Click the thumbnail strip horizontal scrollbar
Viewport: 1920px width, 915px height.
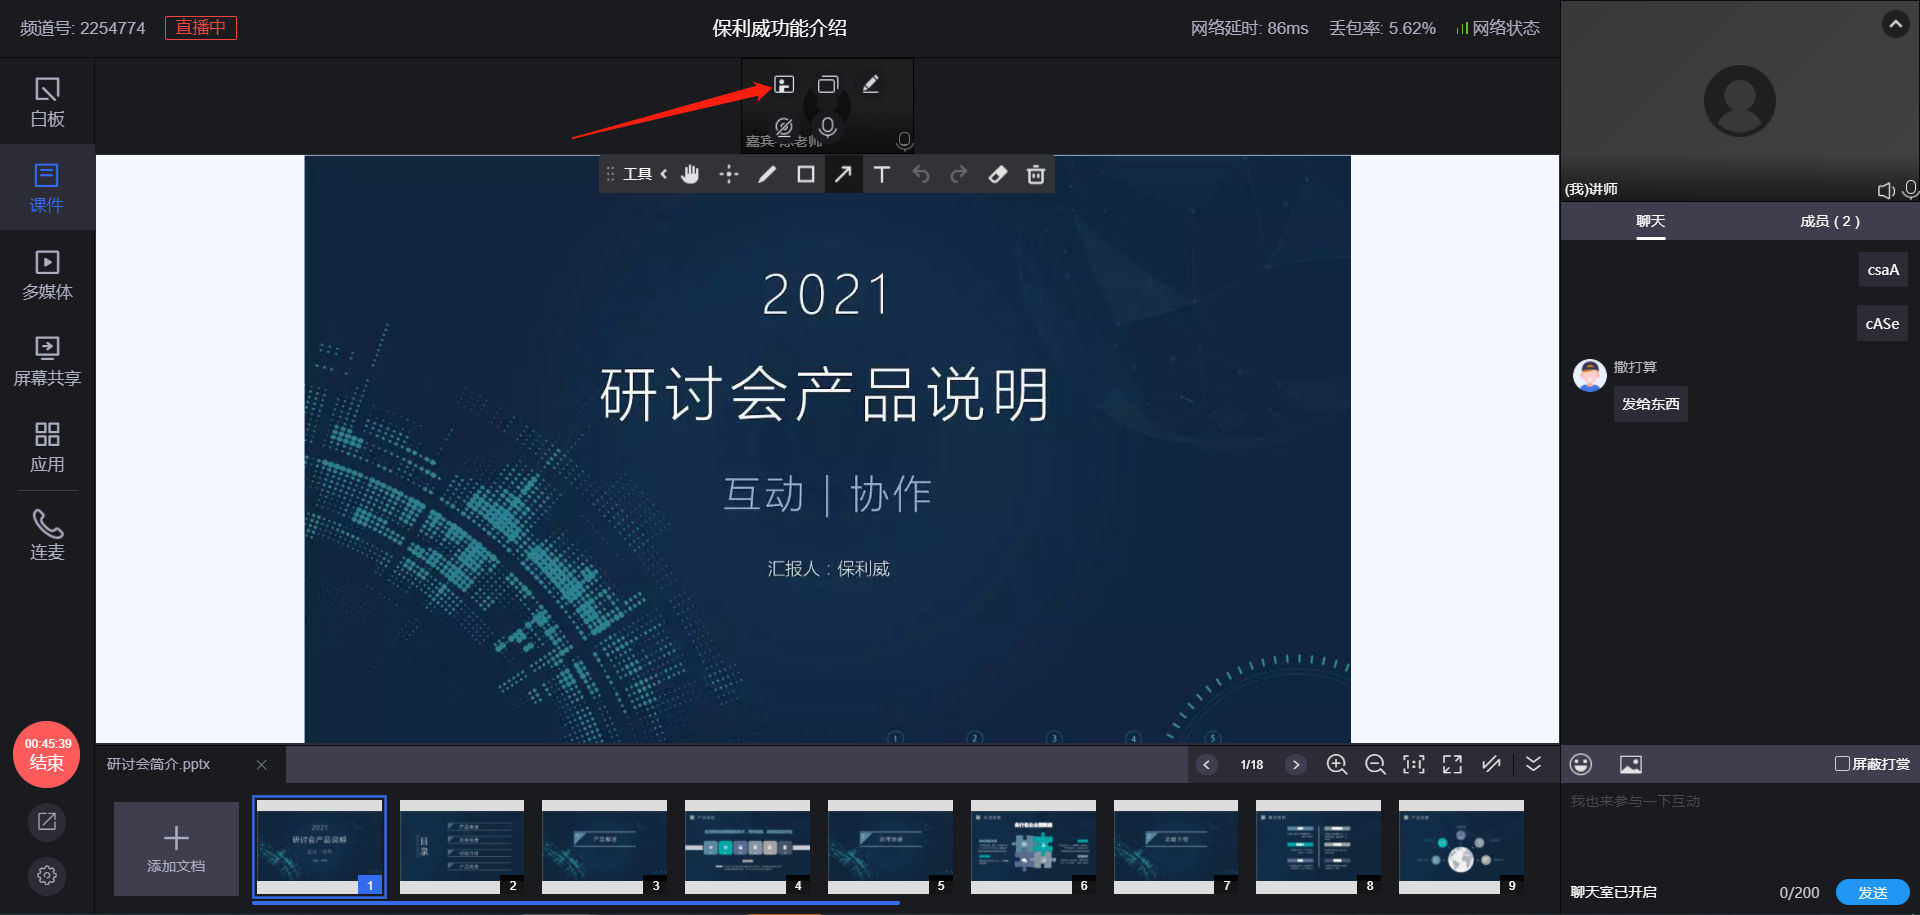(x=576, y=903)
